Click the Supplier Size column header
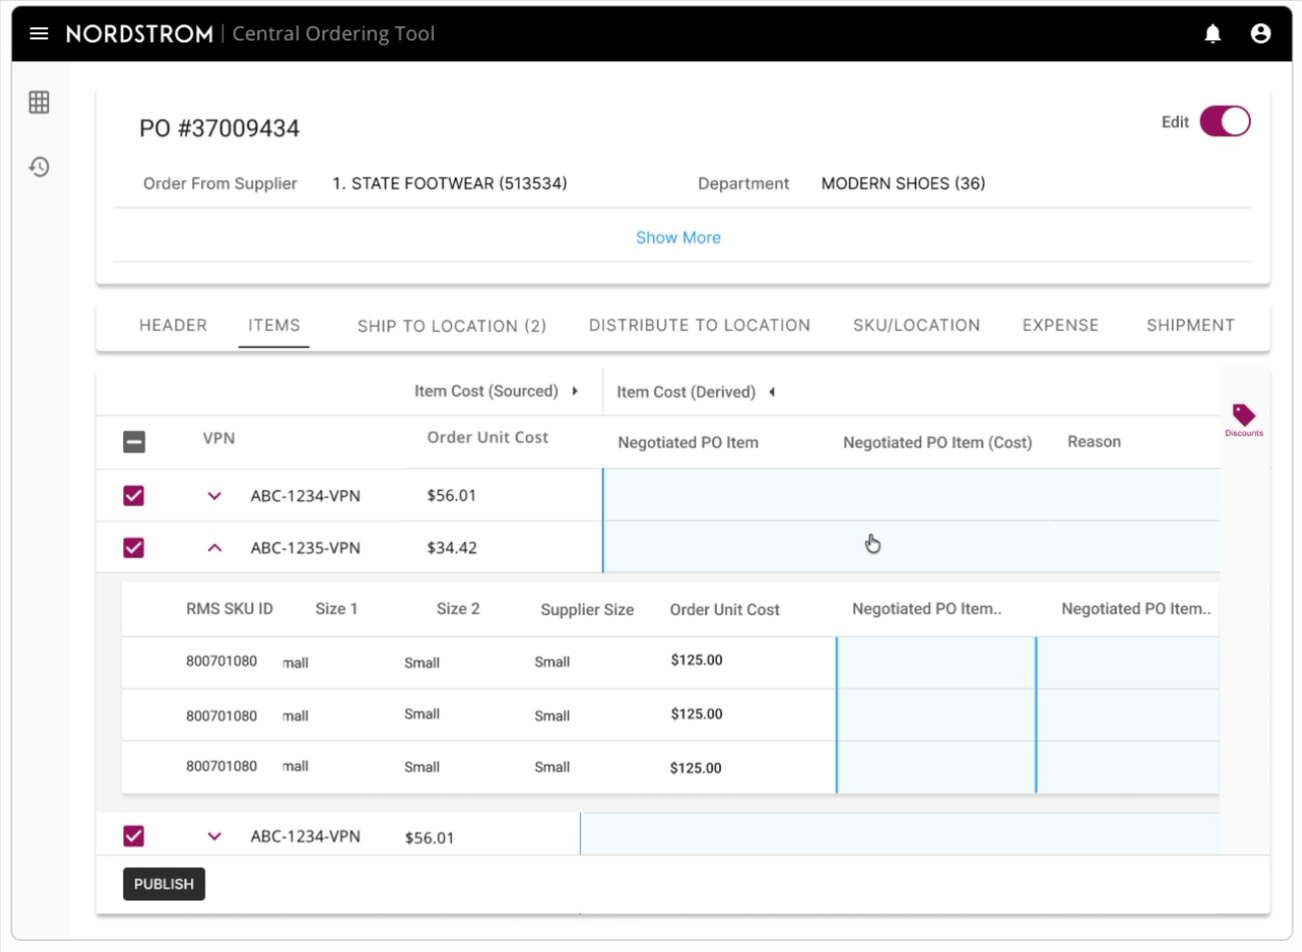The height and width of the screenshot is (952, 1302). tap(587, 609)
